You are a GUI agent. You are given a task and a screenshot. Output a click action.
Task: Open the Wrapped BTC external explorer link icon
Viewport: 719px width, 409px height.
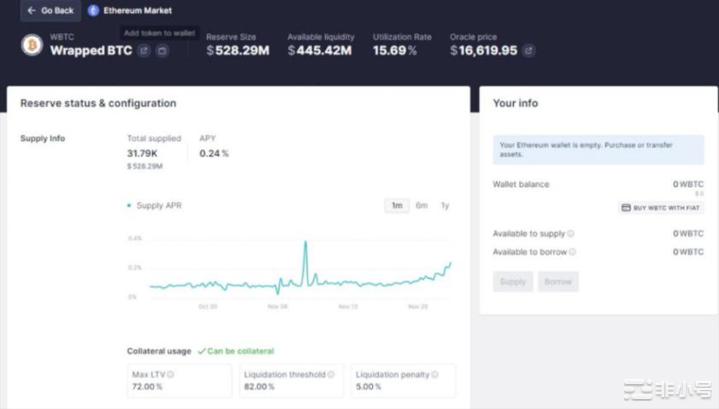pyautogui.click(x=144, y=50)
